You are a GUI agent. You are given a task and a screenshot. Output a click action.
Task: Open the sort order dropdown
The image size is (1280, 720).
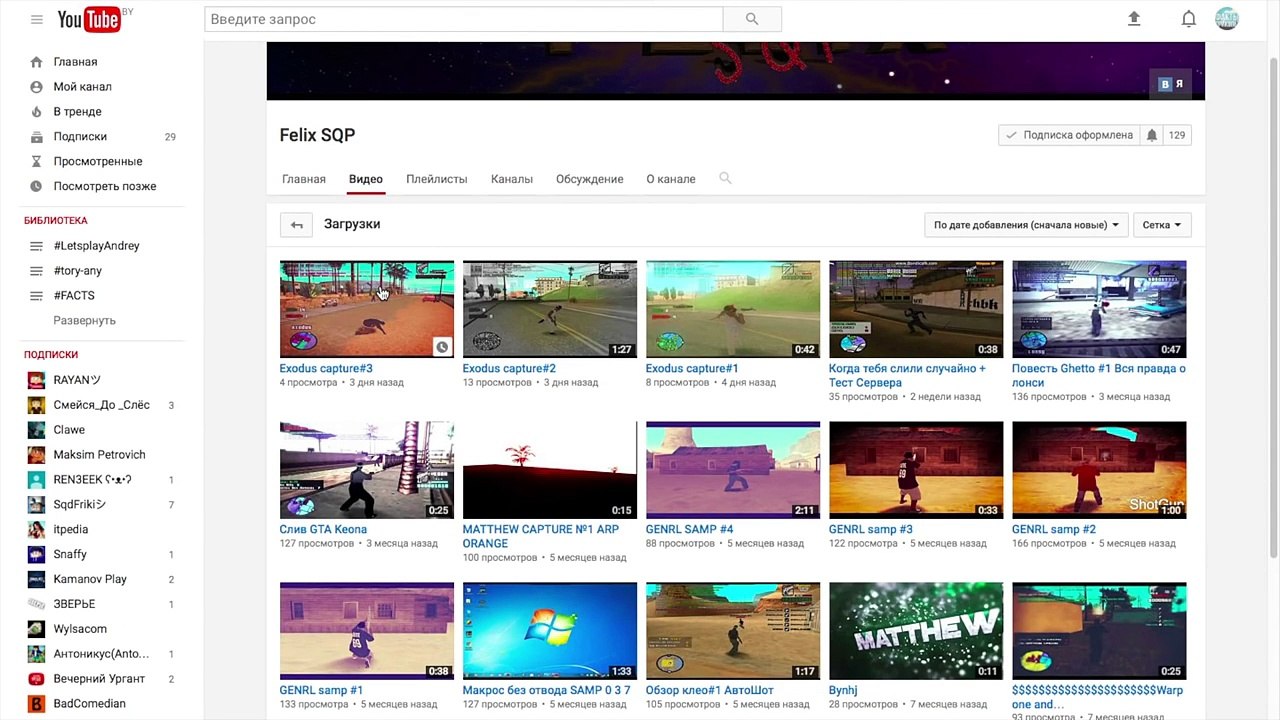coord(1026,225)
